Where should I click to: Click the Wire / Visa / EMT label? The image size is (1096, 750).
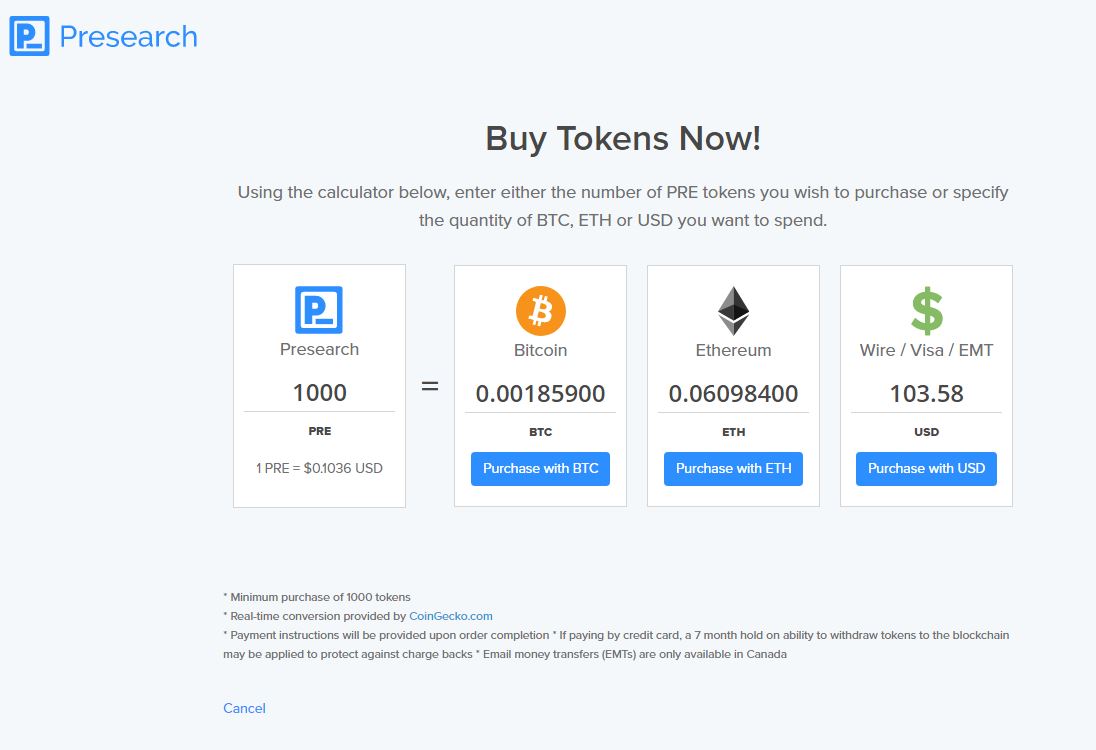pos(926,350)
